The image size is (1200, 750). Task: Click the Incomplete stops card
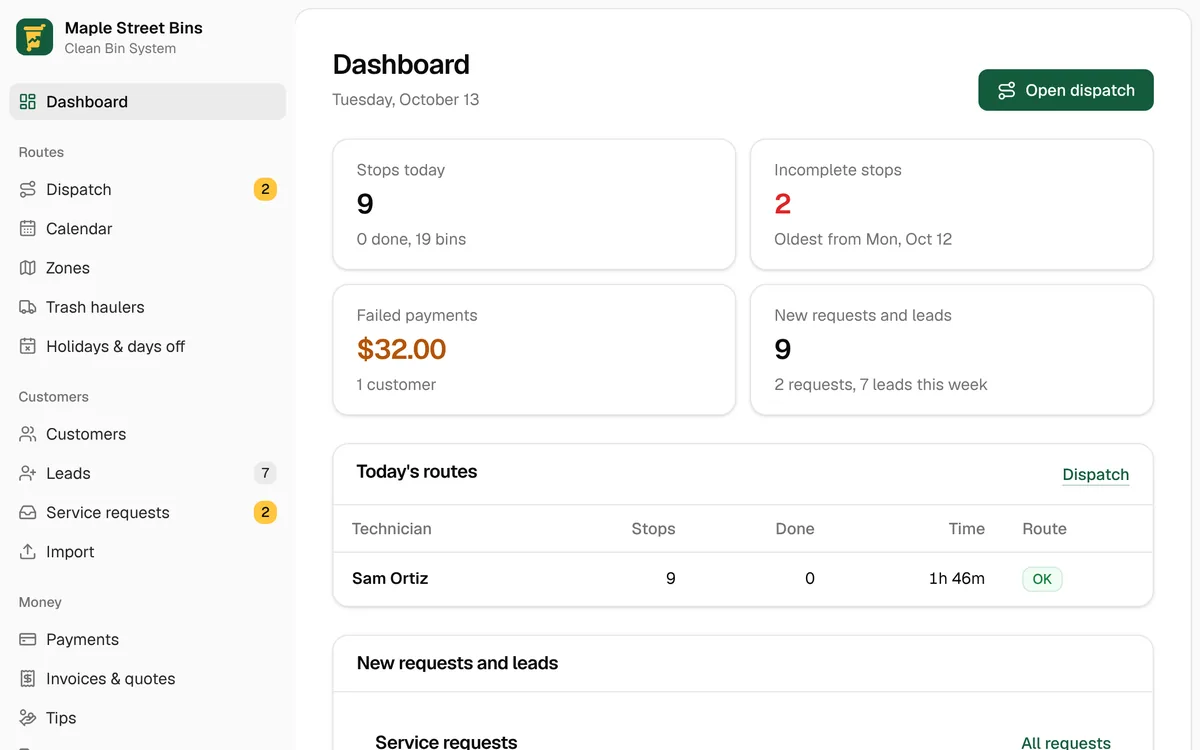click(952, 204)
